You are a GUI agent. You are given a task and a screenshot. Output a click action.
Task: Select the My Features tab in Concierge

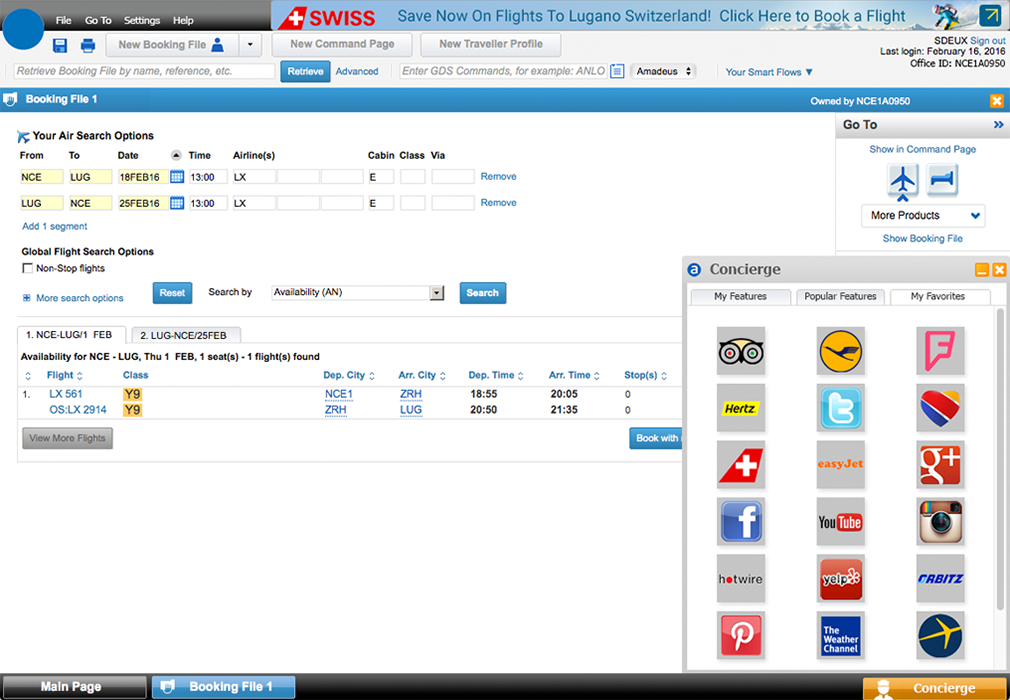[740, 297]
